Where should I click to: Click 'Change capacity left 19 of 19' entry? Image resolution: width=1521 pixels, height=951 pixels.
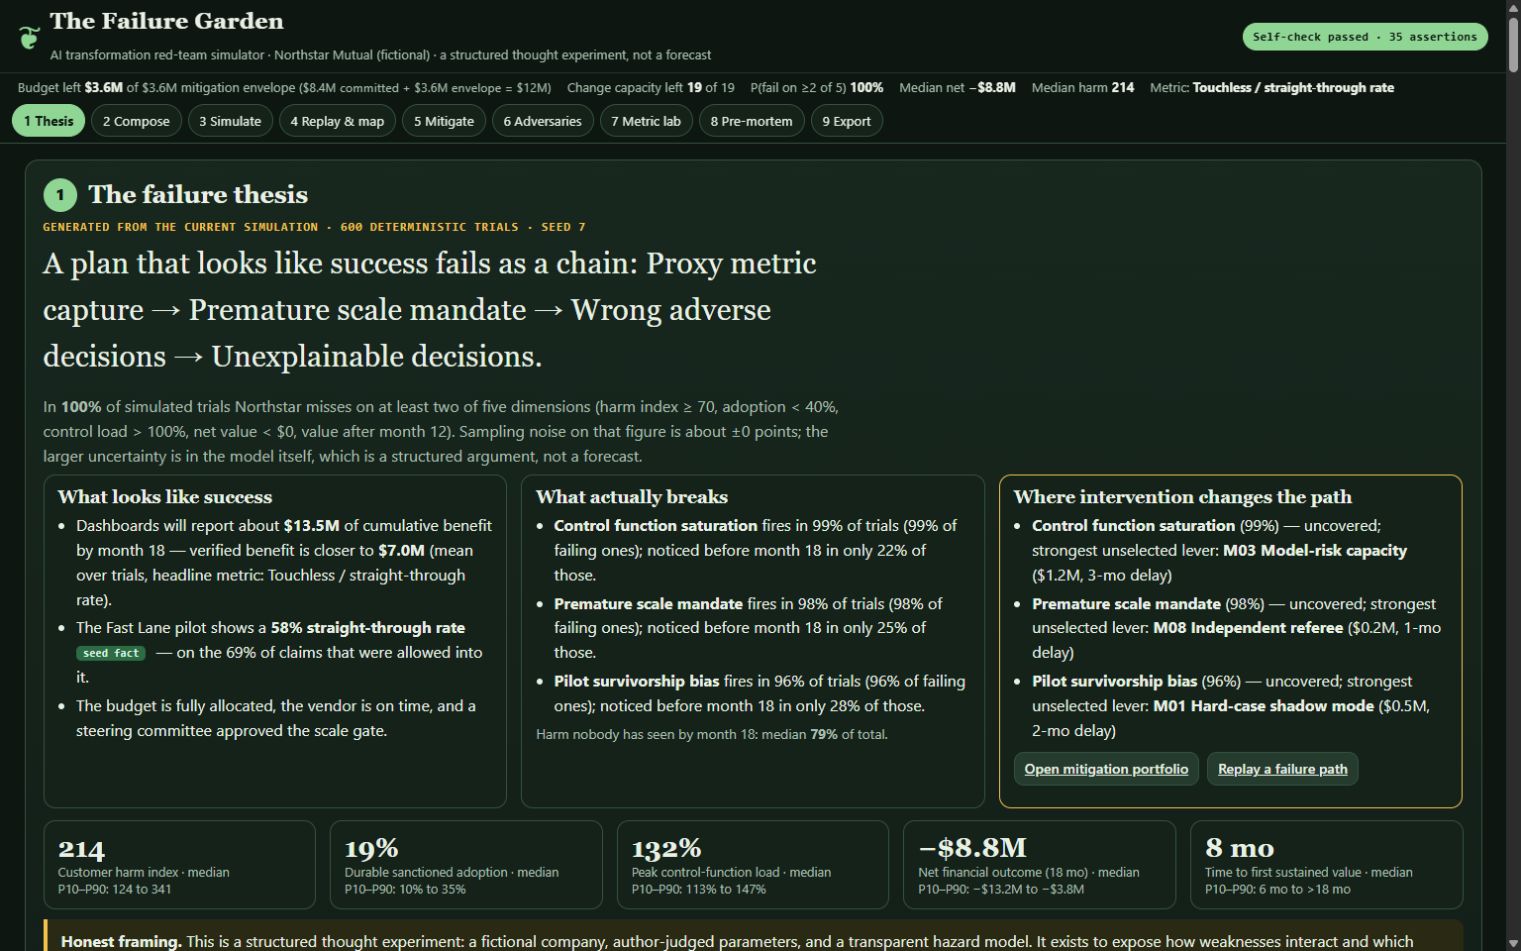[651, 88]
